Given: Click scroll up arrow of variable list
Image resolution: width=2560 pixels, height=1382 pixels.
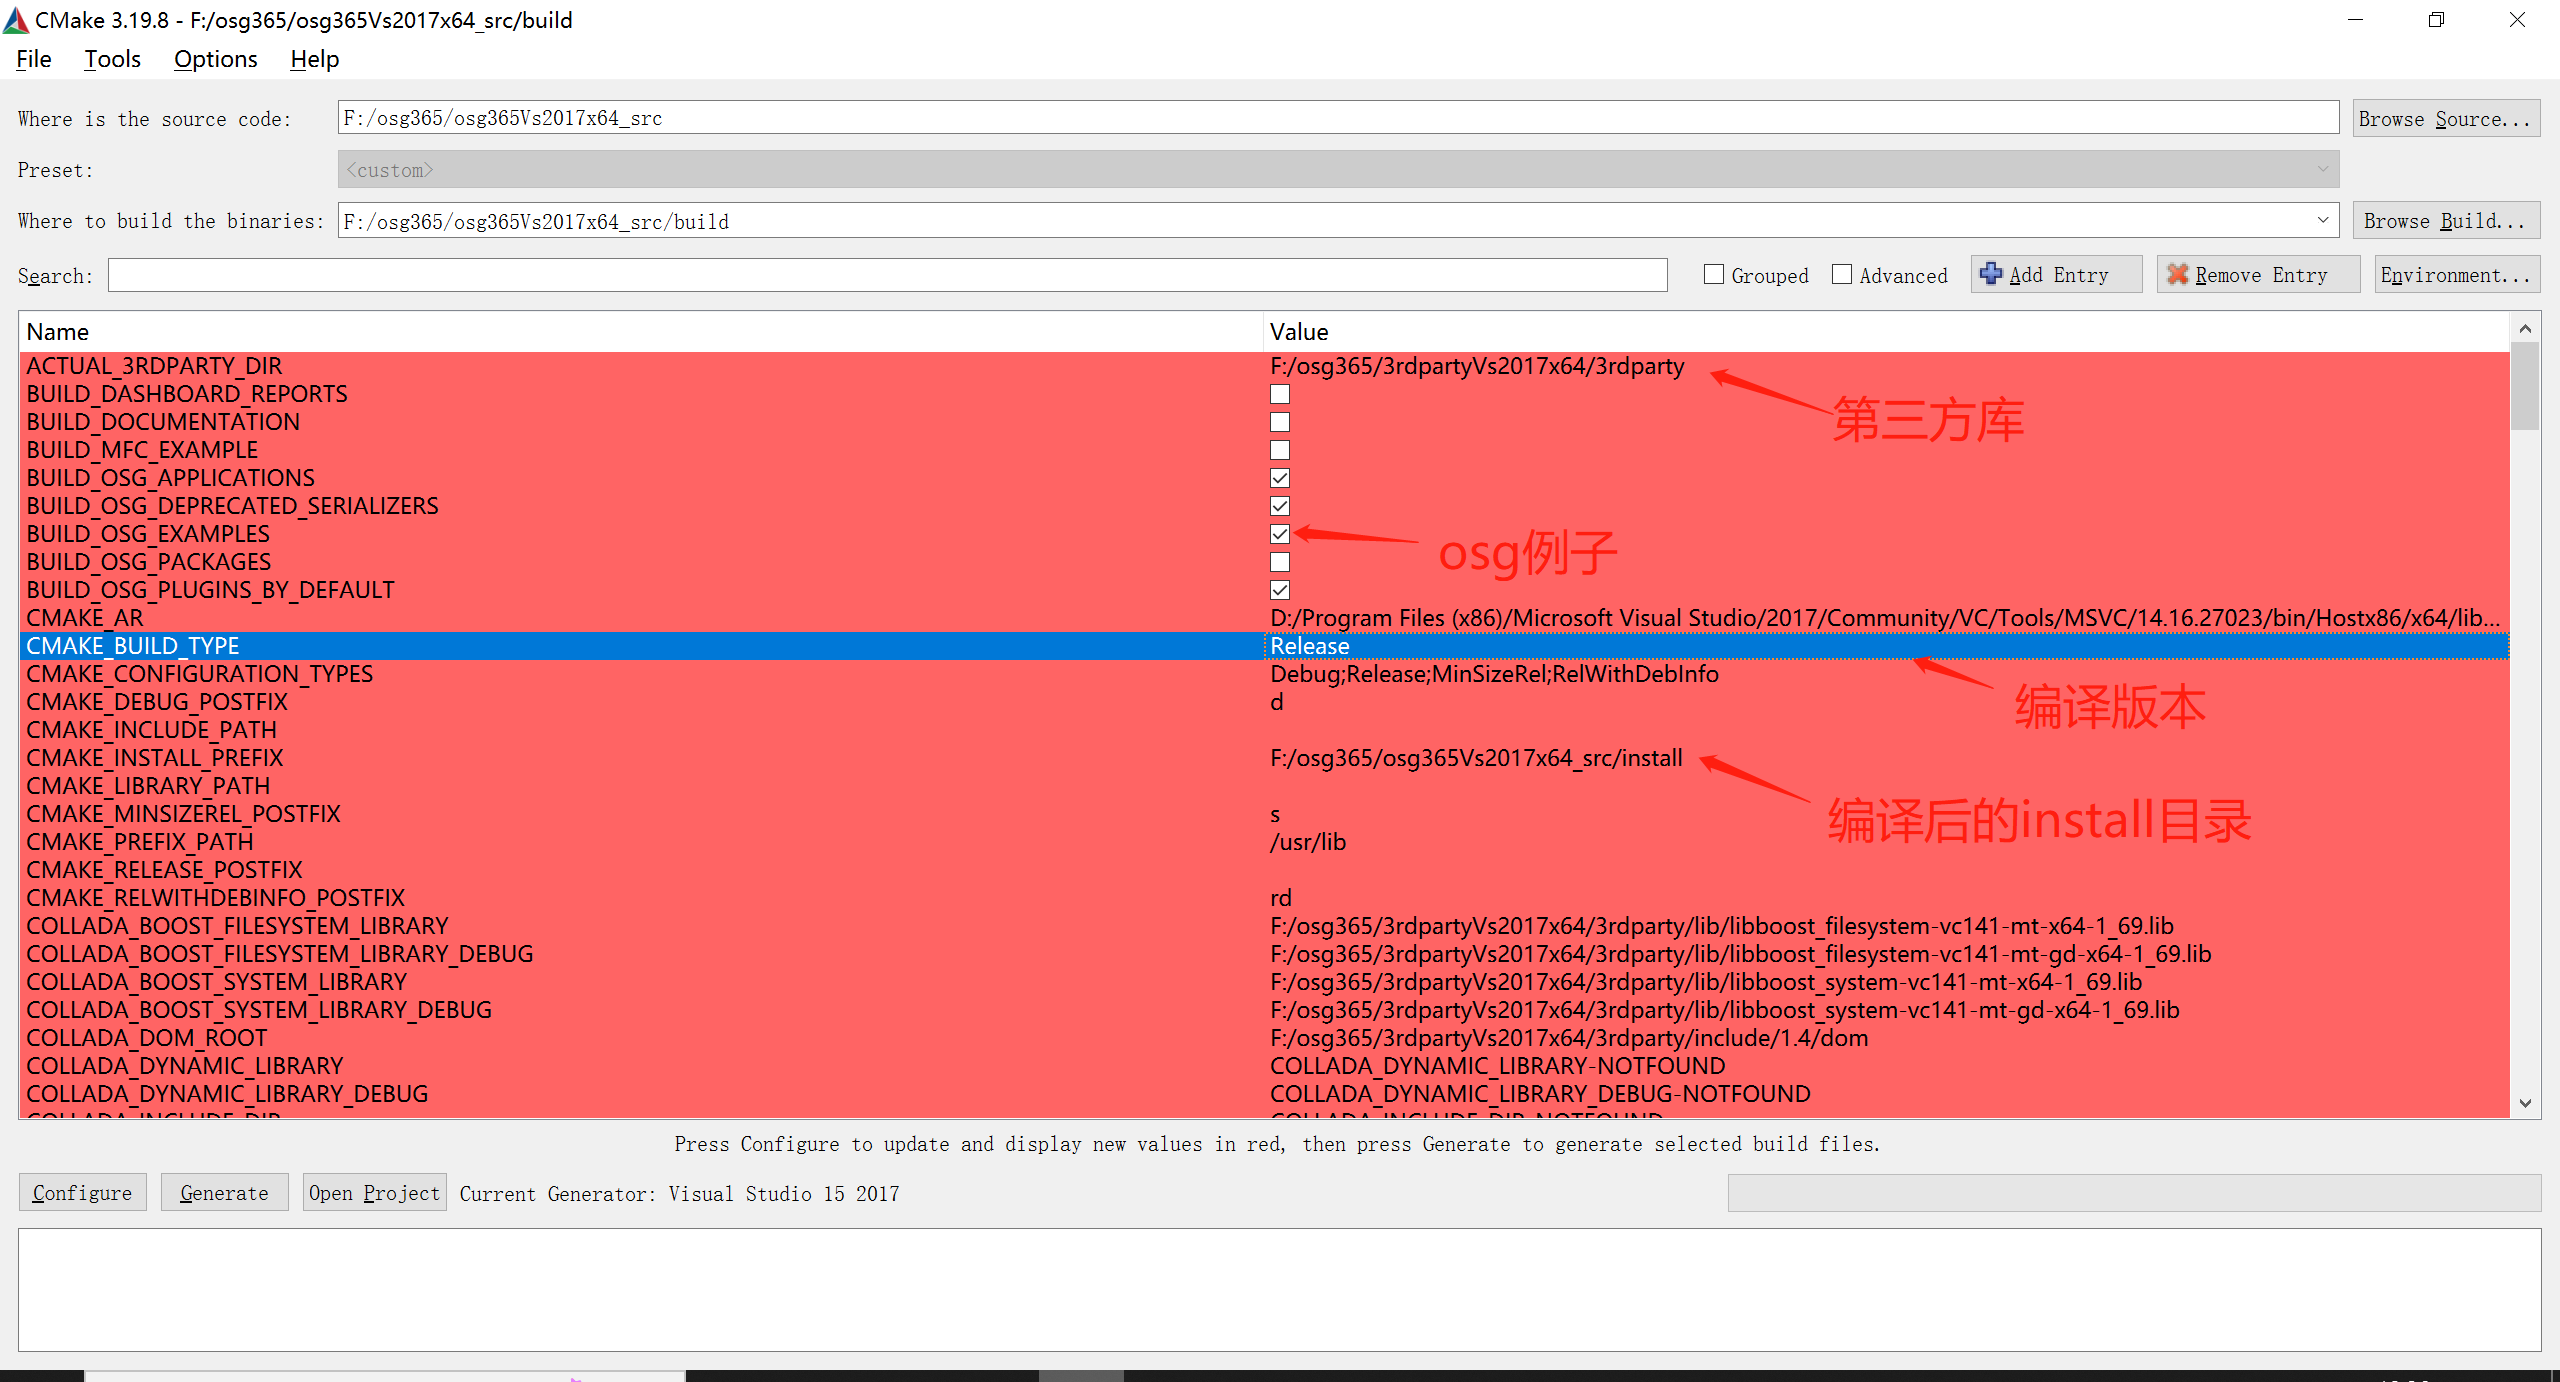Looking at the screenshot, I should point(2525,329).
